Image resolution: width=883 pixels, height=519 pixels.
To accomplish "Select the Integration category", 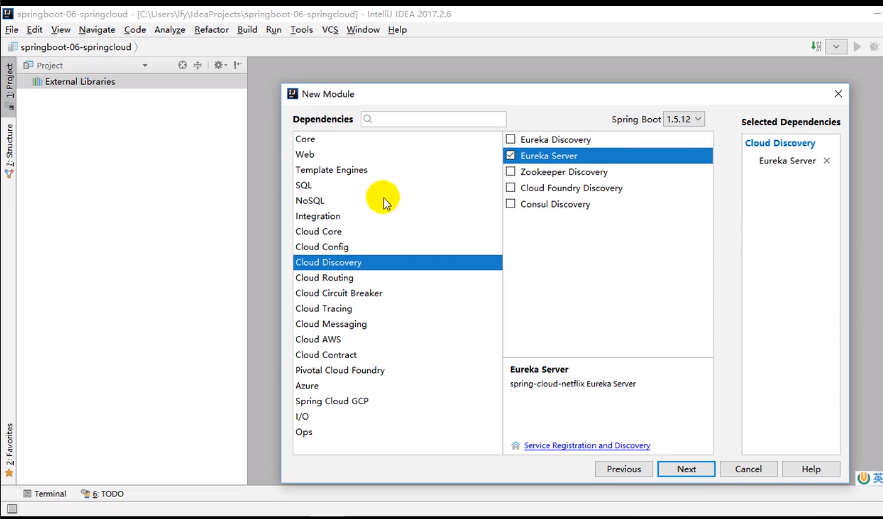I will (x=398, y=216).
